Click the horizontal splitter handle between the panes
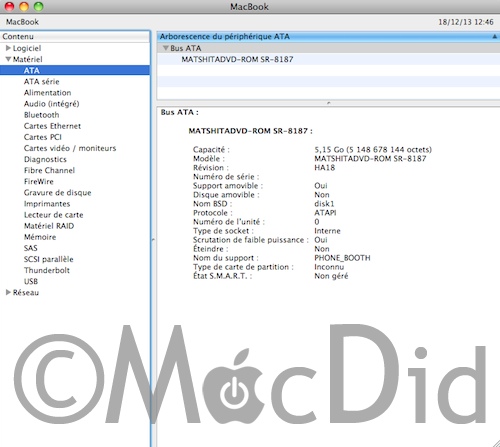The width and height of the screenshot is (500, 447). (328, 103)
